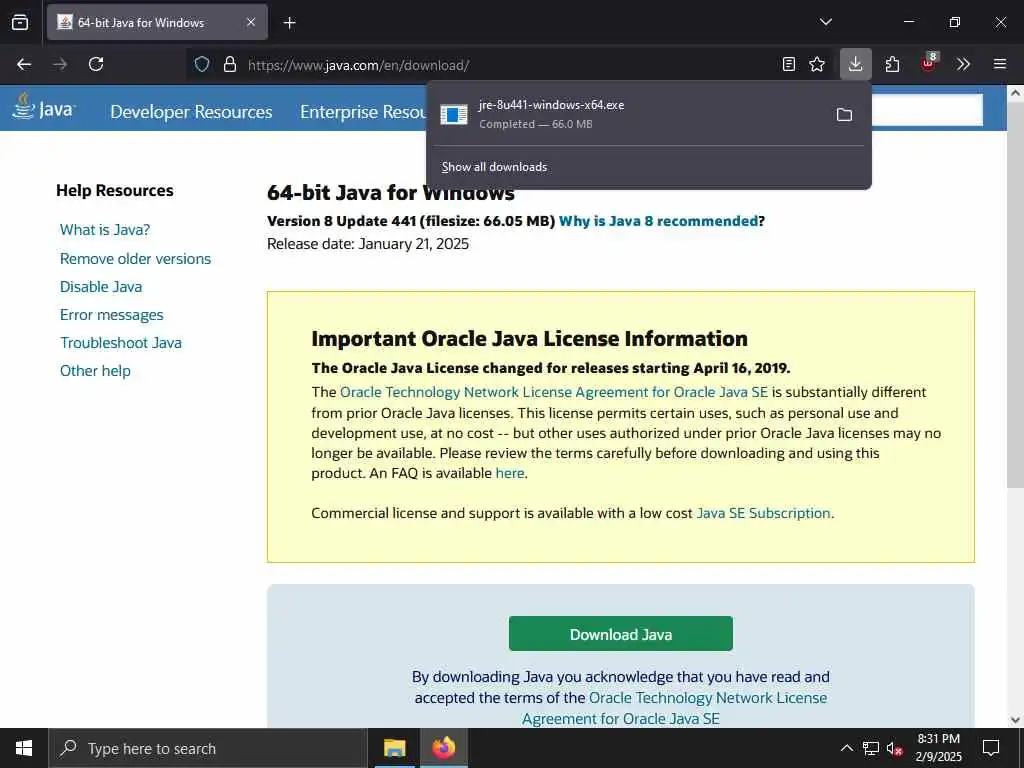This screenshot has height=768, width=1024.
Task: Go to Java logo home
Action: (43, 107)
